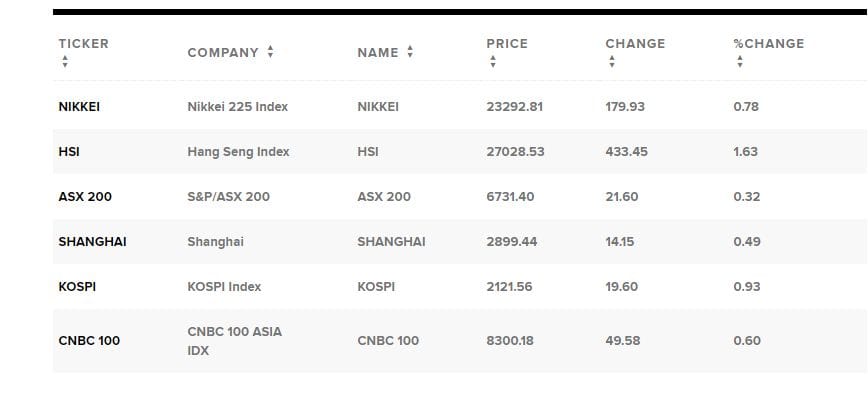868x393 pixels.
Task: Sort table by COMPANY header
Action: (223, 53)
